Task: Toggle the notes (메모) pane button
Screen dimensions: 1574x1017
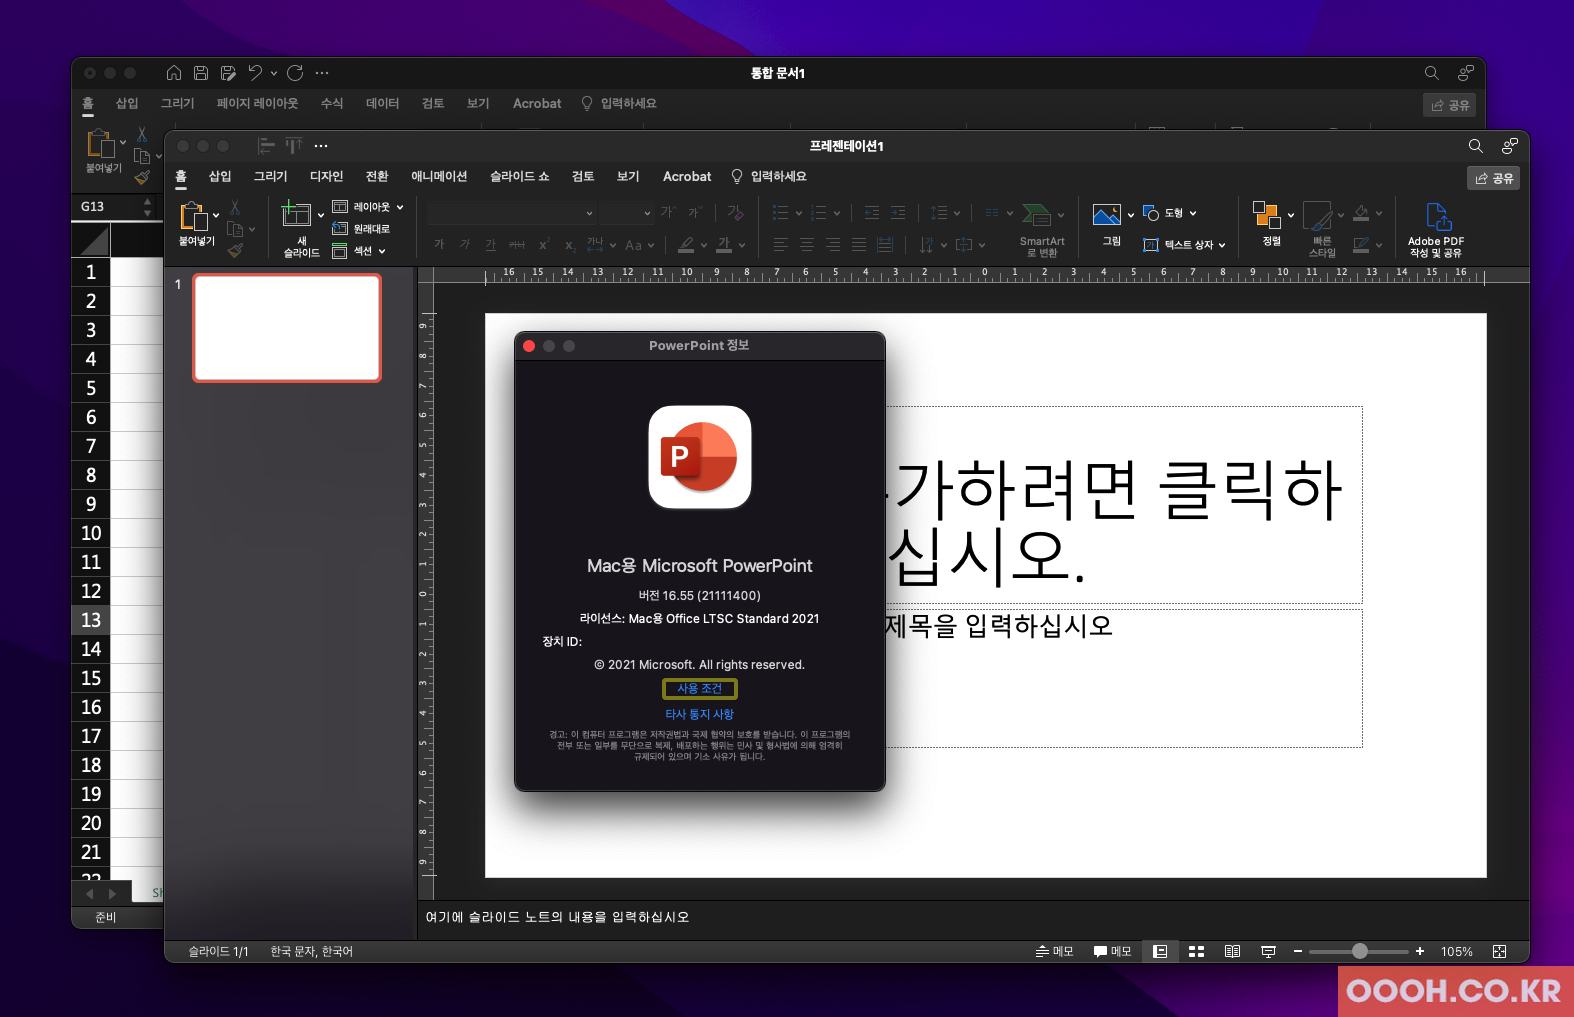Action: point(1054,952)
